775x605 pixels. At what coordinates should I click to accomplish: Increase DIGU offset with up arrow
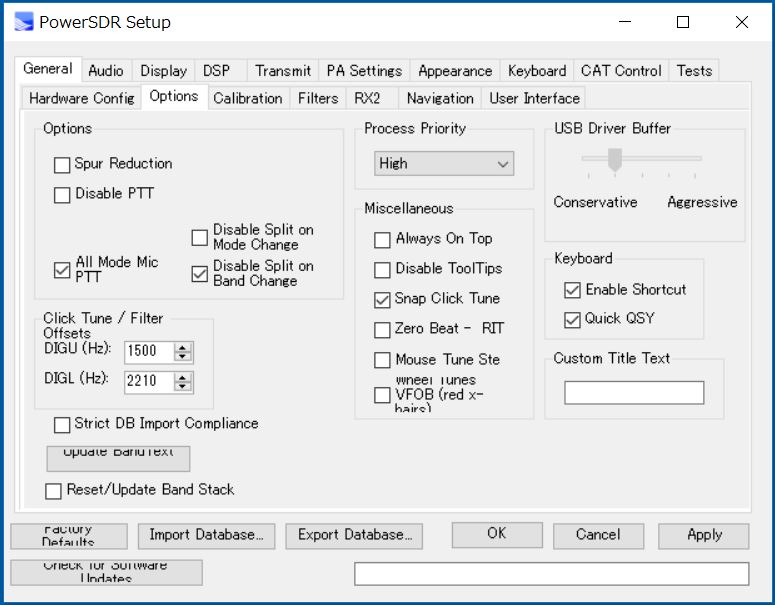point(183,347)
